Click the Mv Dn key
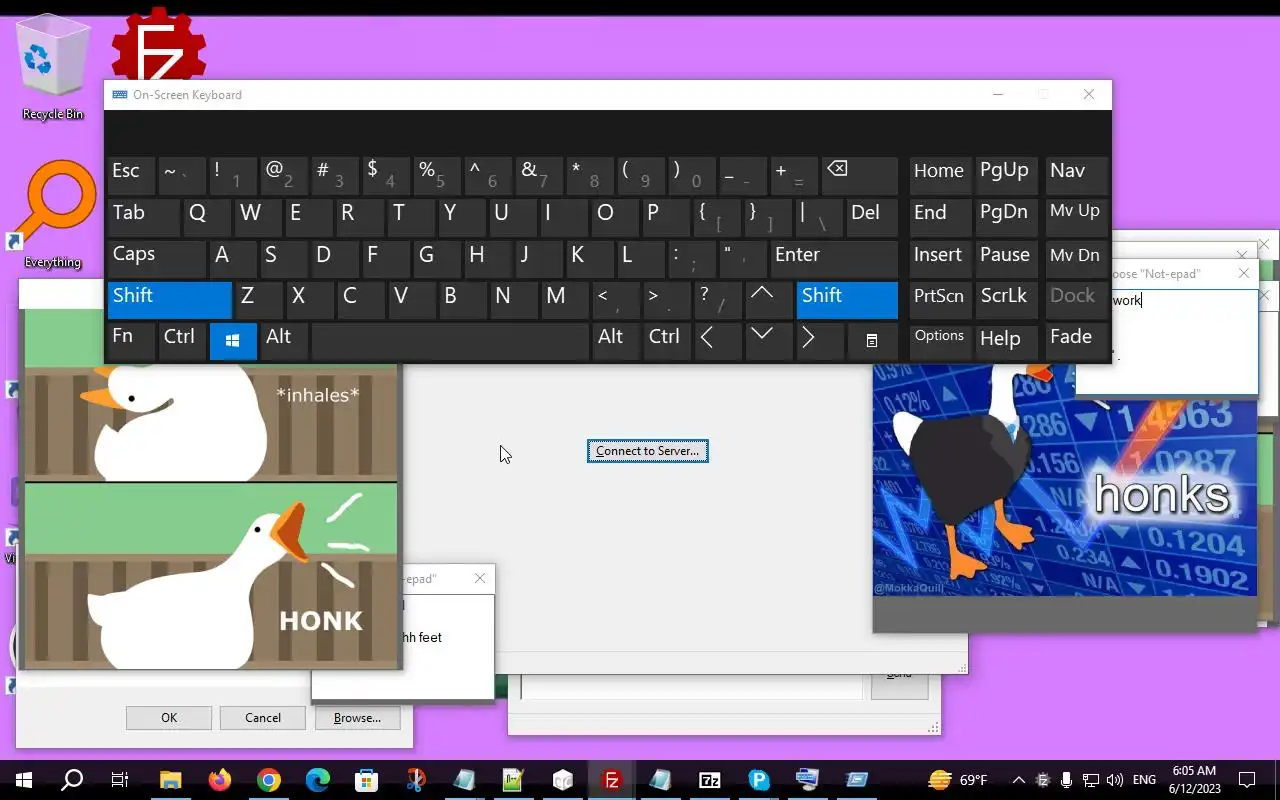The image size is (1280, 800). pyautogui.click(x=1075, y=257)
